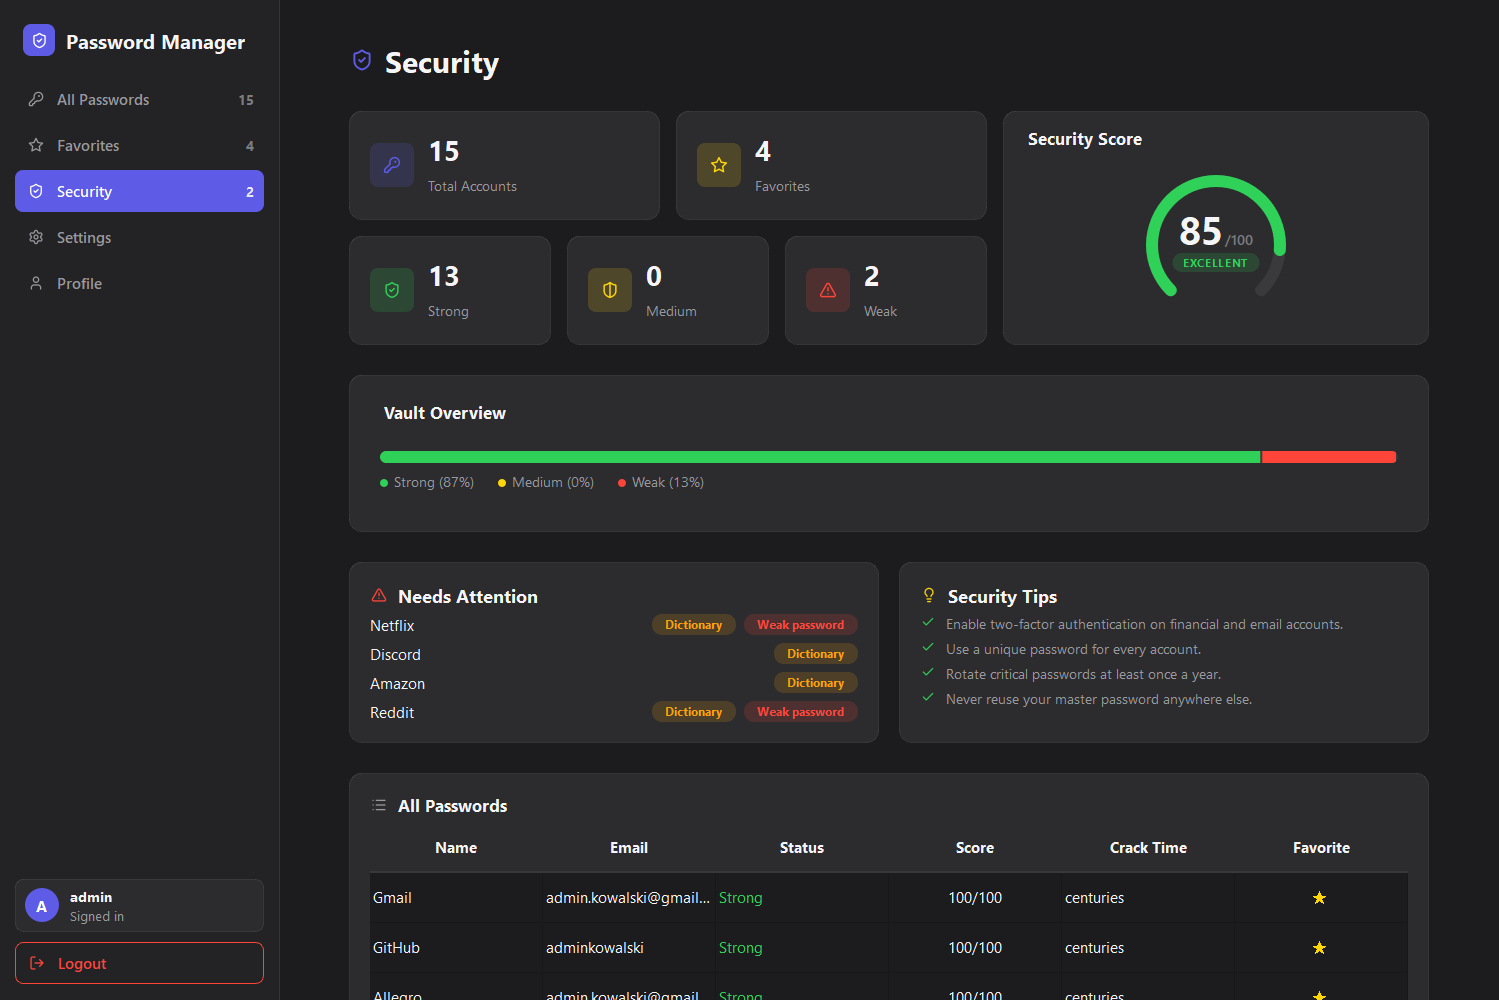Click the red warning icon in Weak card
Screen dimensions: 1499x1000
click(x=828, y=290)
